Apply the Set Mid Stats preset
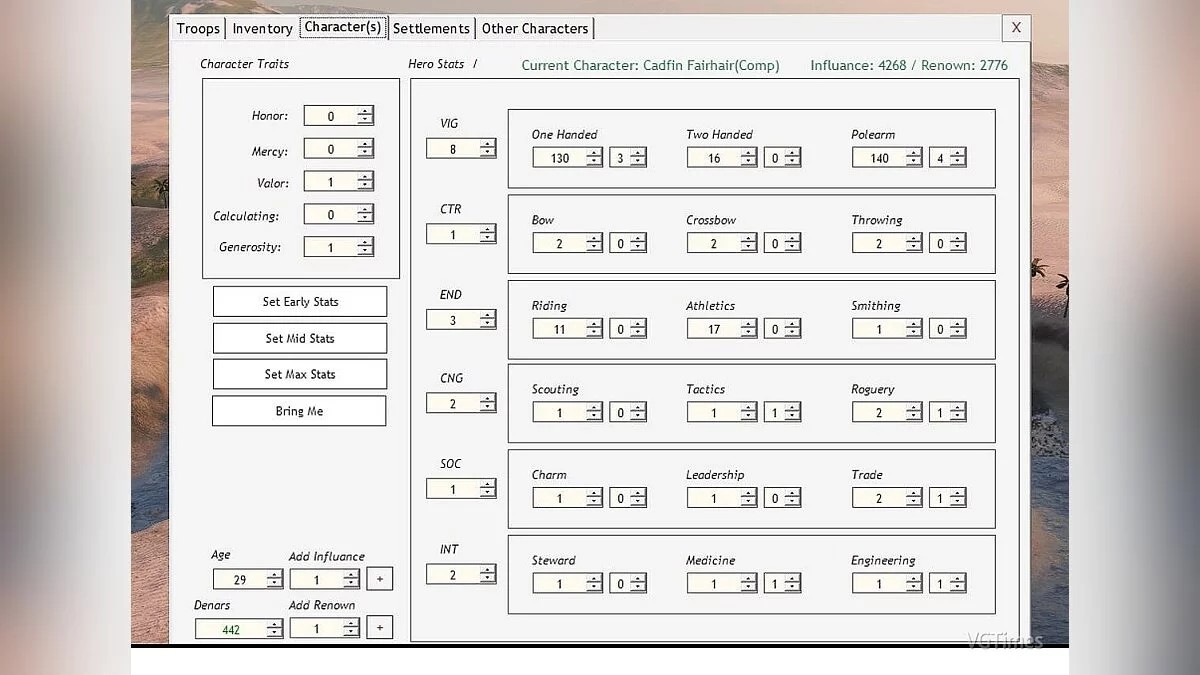 (x=300, y=338)
